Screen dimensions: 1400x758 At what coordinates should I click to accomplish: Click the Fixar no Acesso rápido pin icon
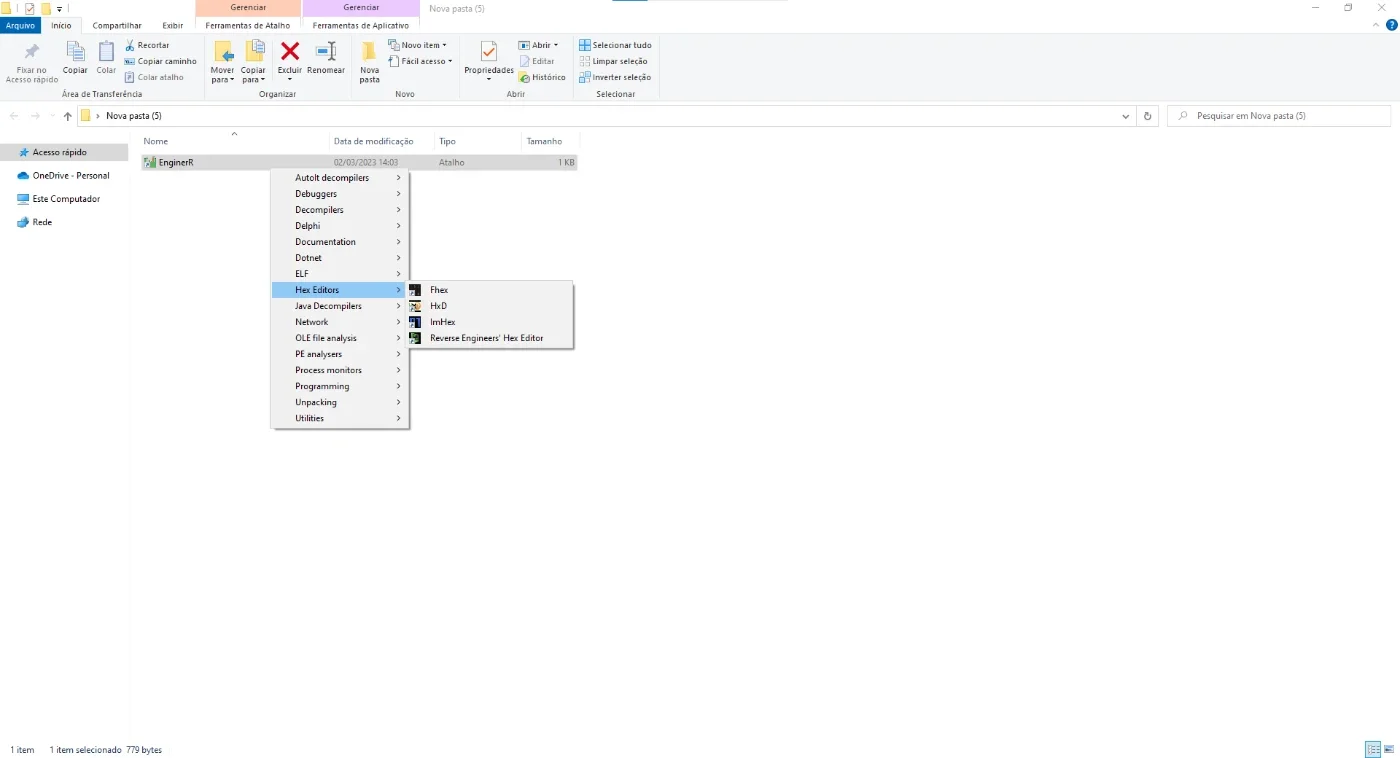pyautogui.click(x=32, y=52)
